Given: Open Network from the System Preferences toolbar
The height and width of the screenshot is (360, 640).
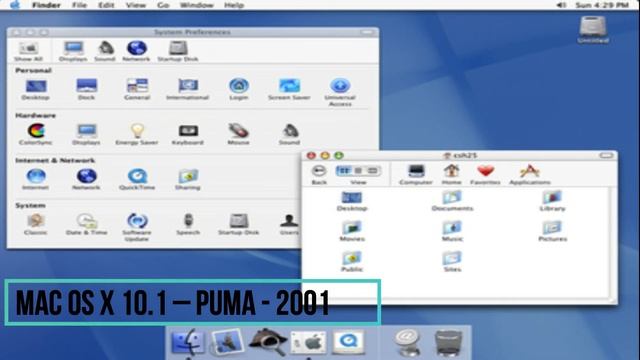Looking at the screenshot, I should (x=136, y=51).
